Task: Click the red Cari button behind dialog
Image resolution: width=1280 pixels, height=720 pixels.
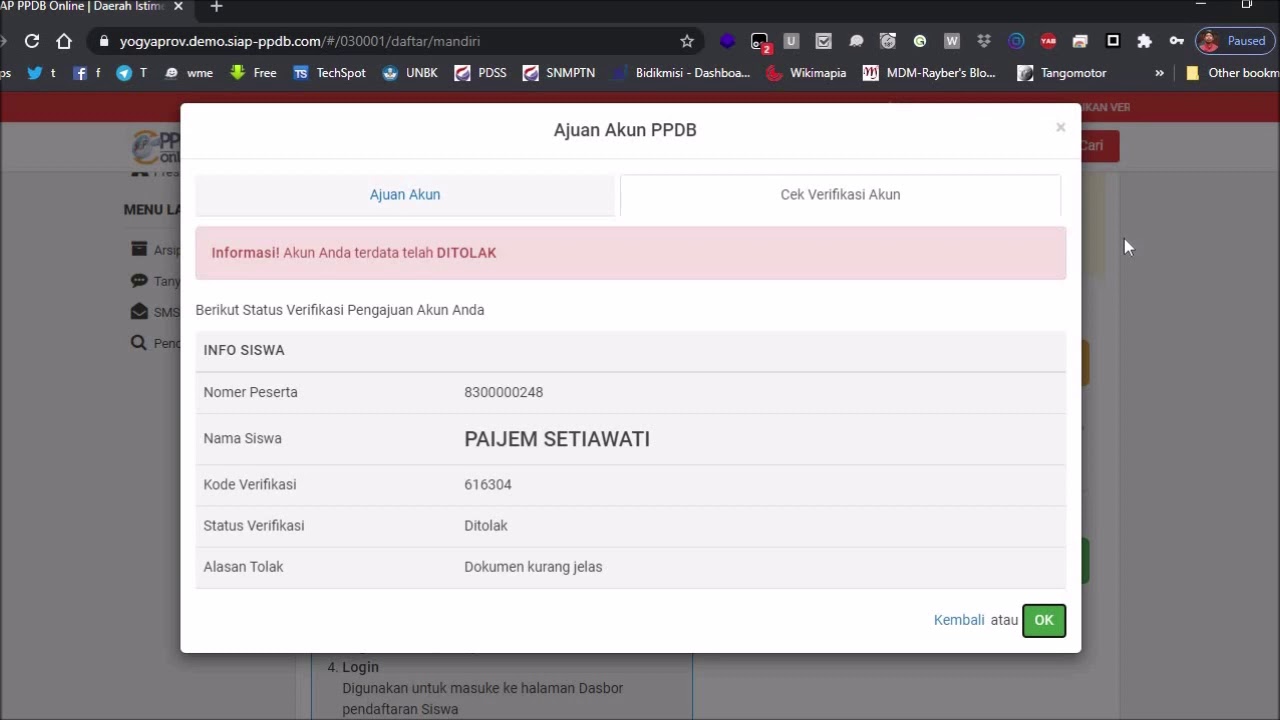Action: (1098, 146)
